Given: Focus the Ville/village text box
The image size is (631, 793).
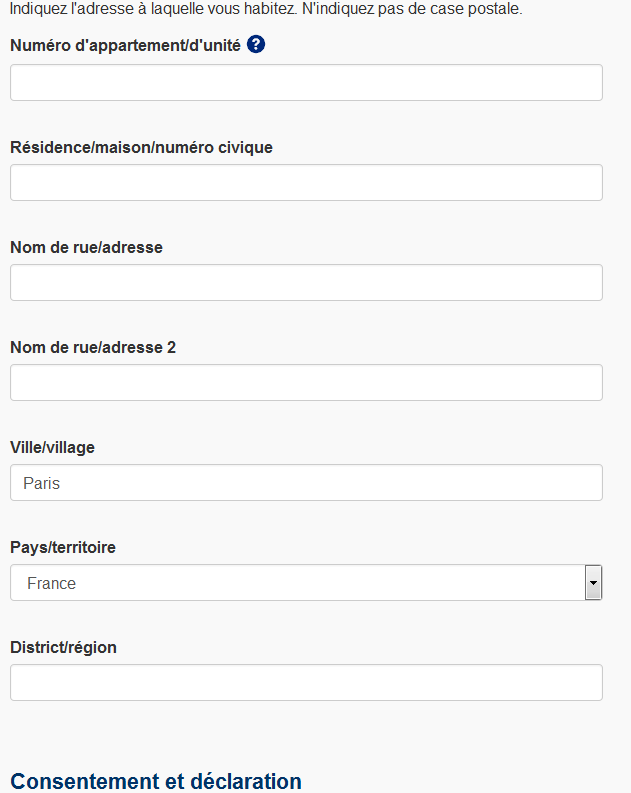Looking at the screenshot, I should [x=306, y=483].
